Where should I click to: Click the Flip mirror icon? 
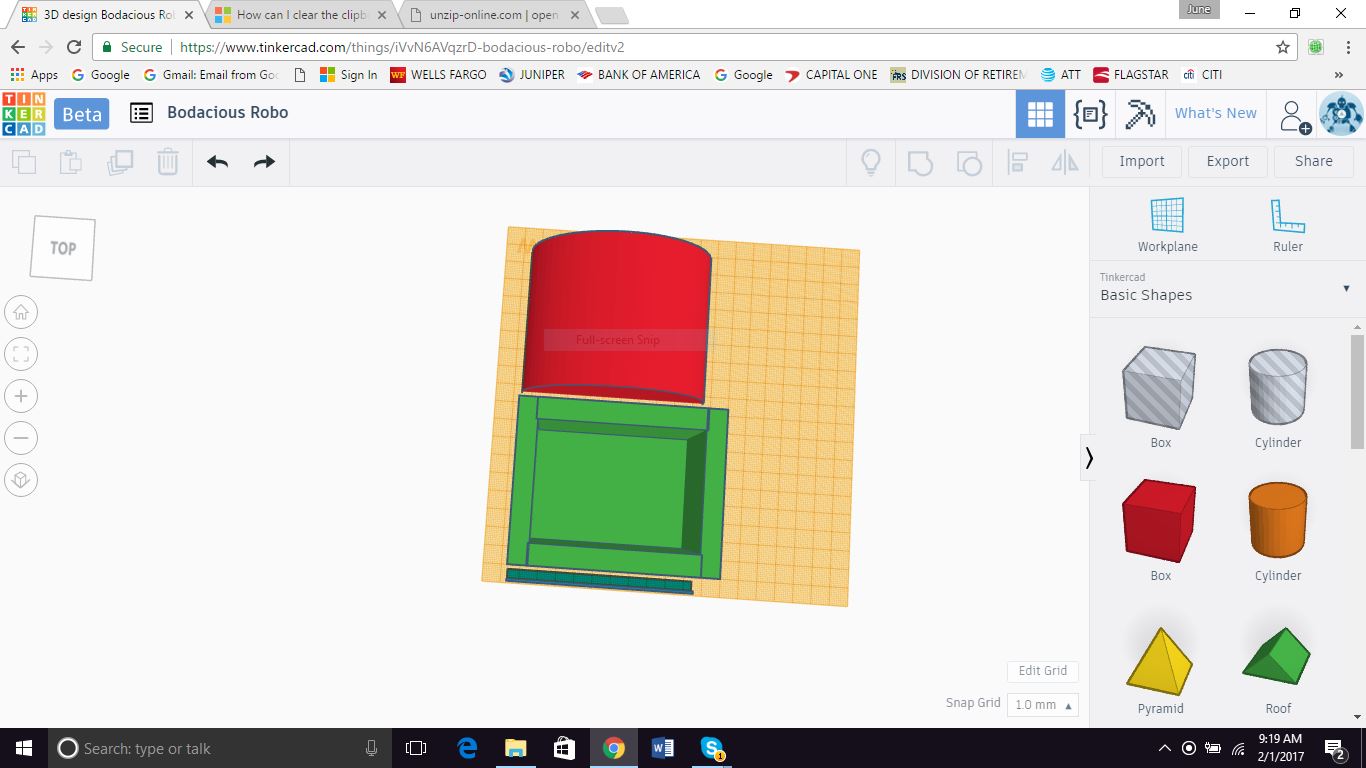click(1065, 162)
